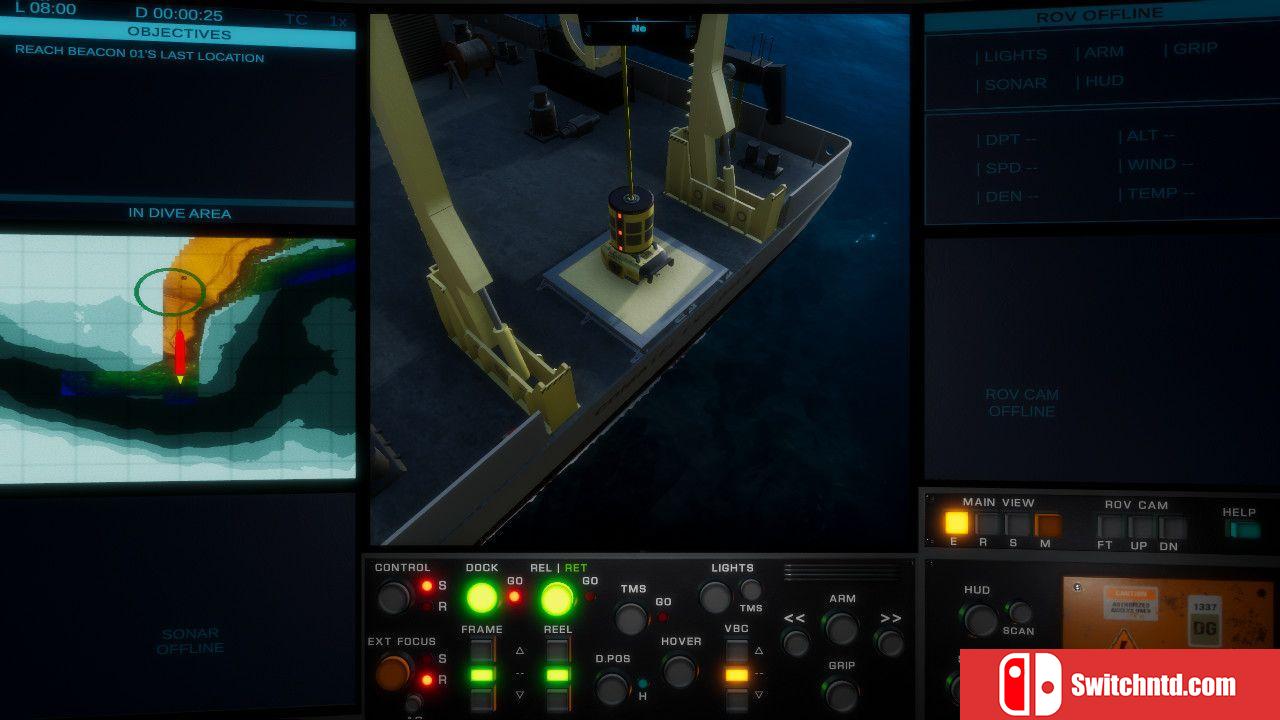Click the TC label
The image size is (1280, 720).
[x=296, y=19]
